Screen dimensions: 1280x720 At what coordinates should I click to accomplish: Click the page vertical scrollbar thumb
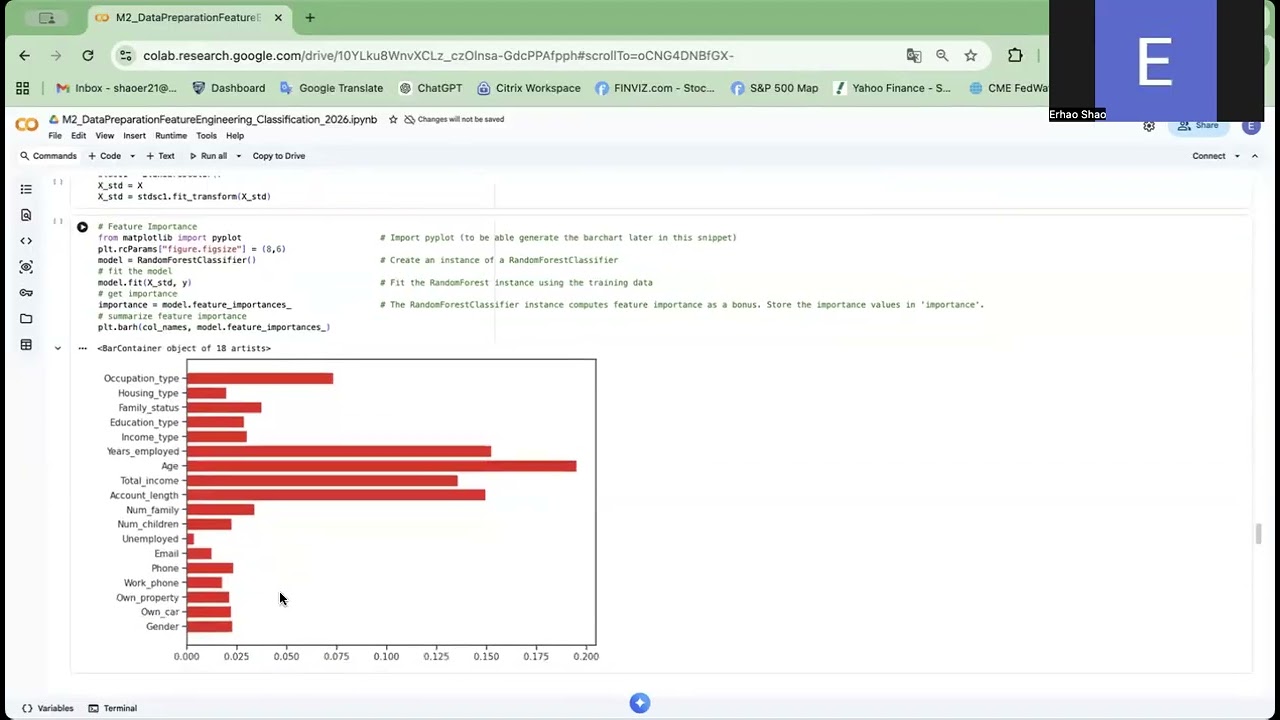(x=1259, y=534)
